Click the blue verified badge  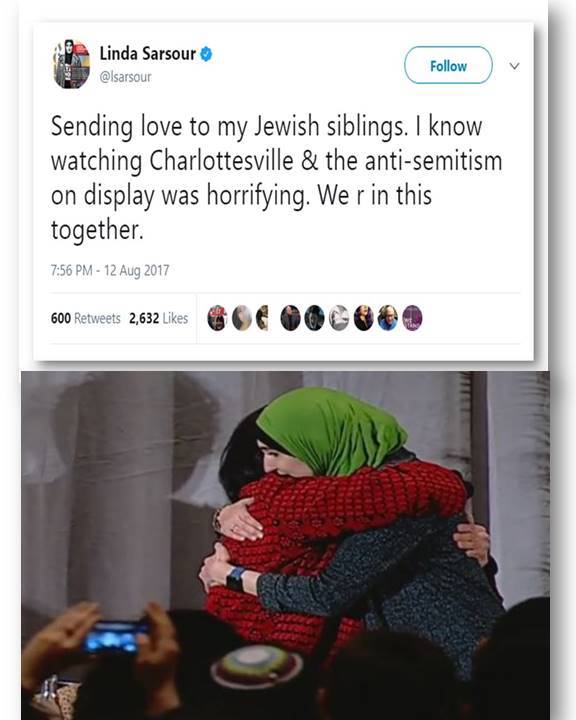point(206,54)
